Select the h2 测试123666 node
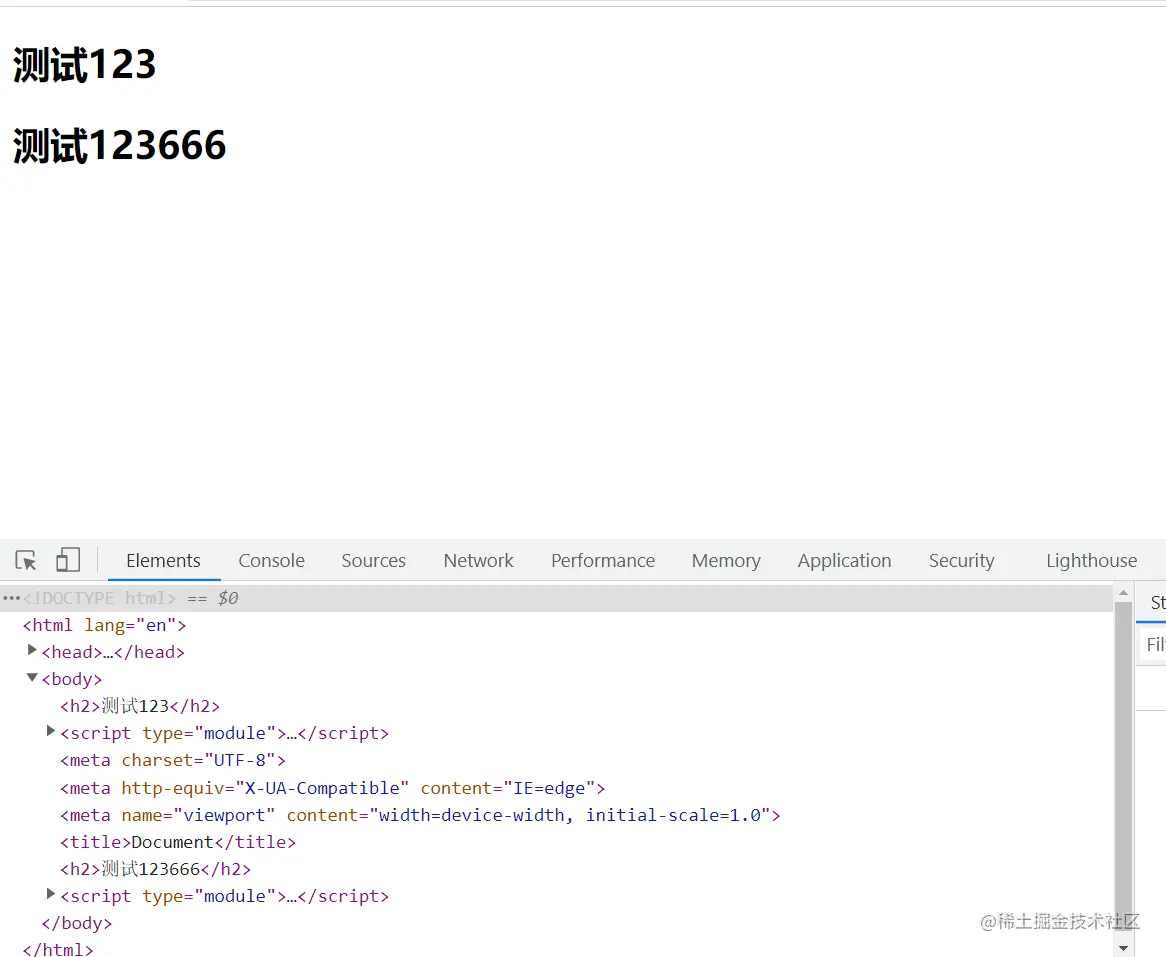Screen dimensions: 1166x957 (155, 869)
